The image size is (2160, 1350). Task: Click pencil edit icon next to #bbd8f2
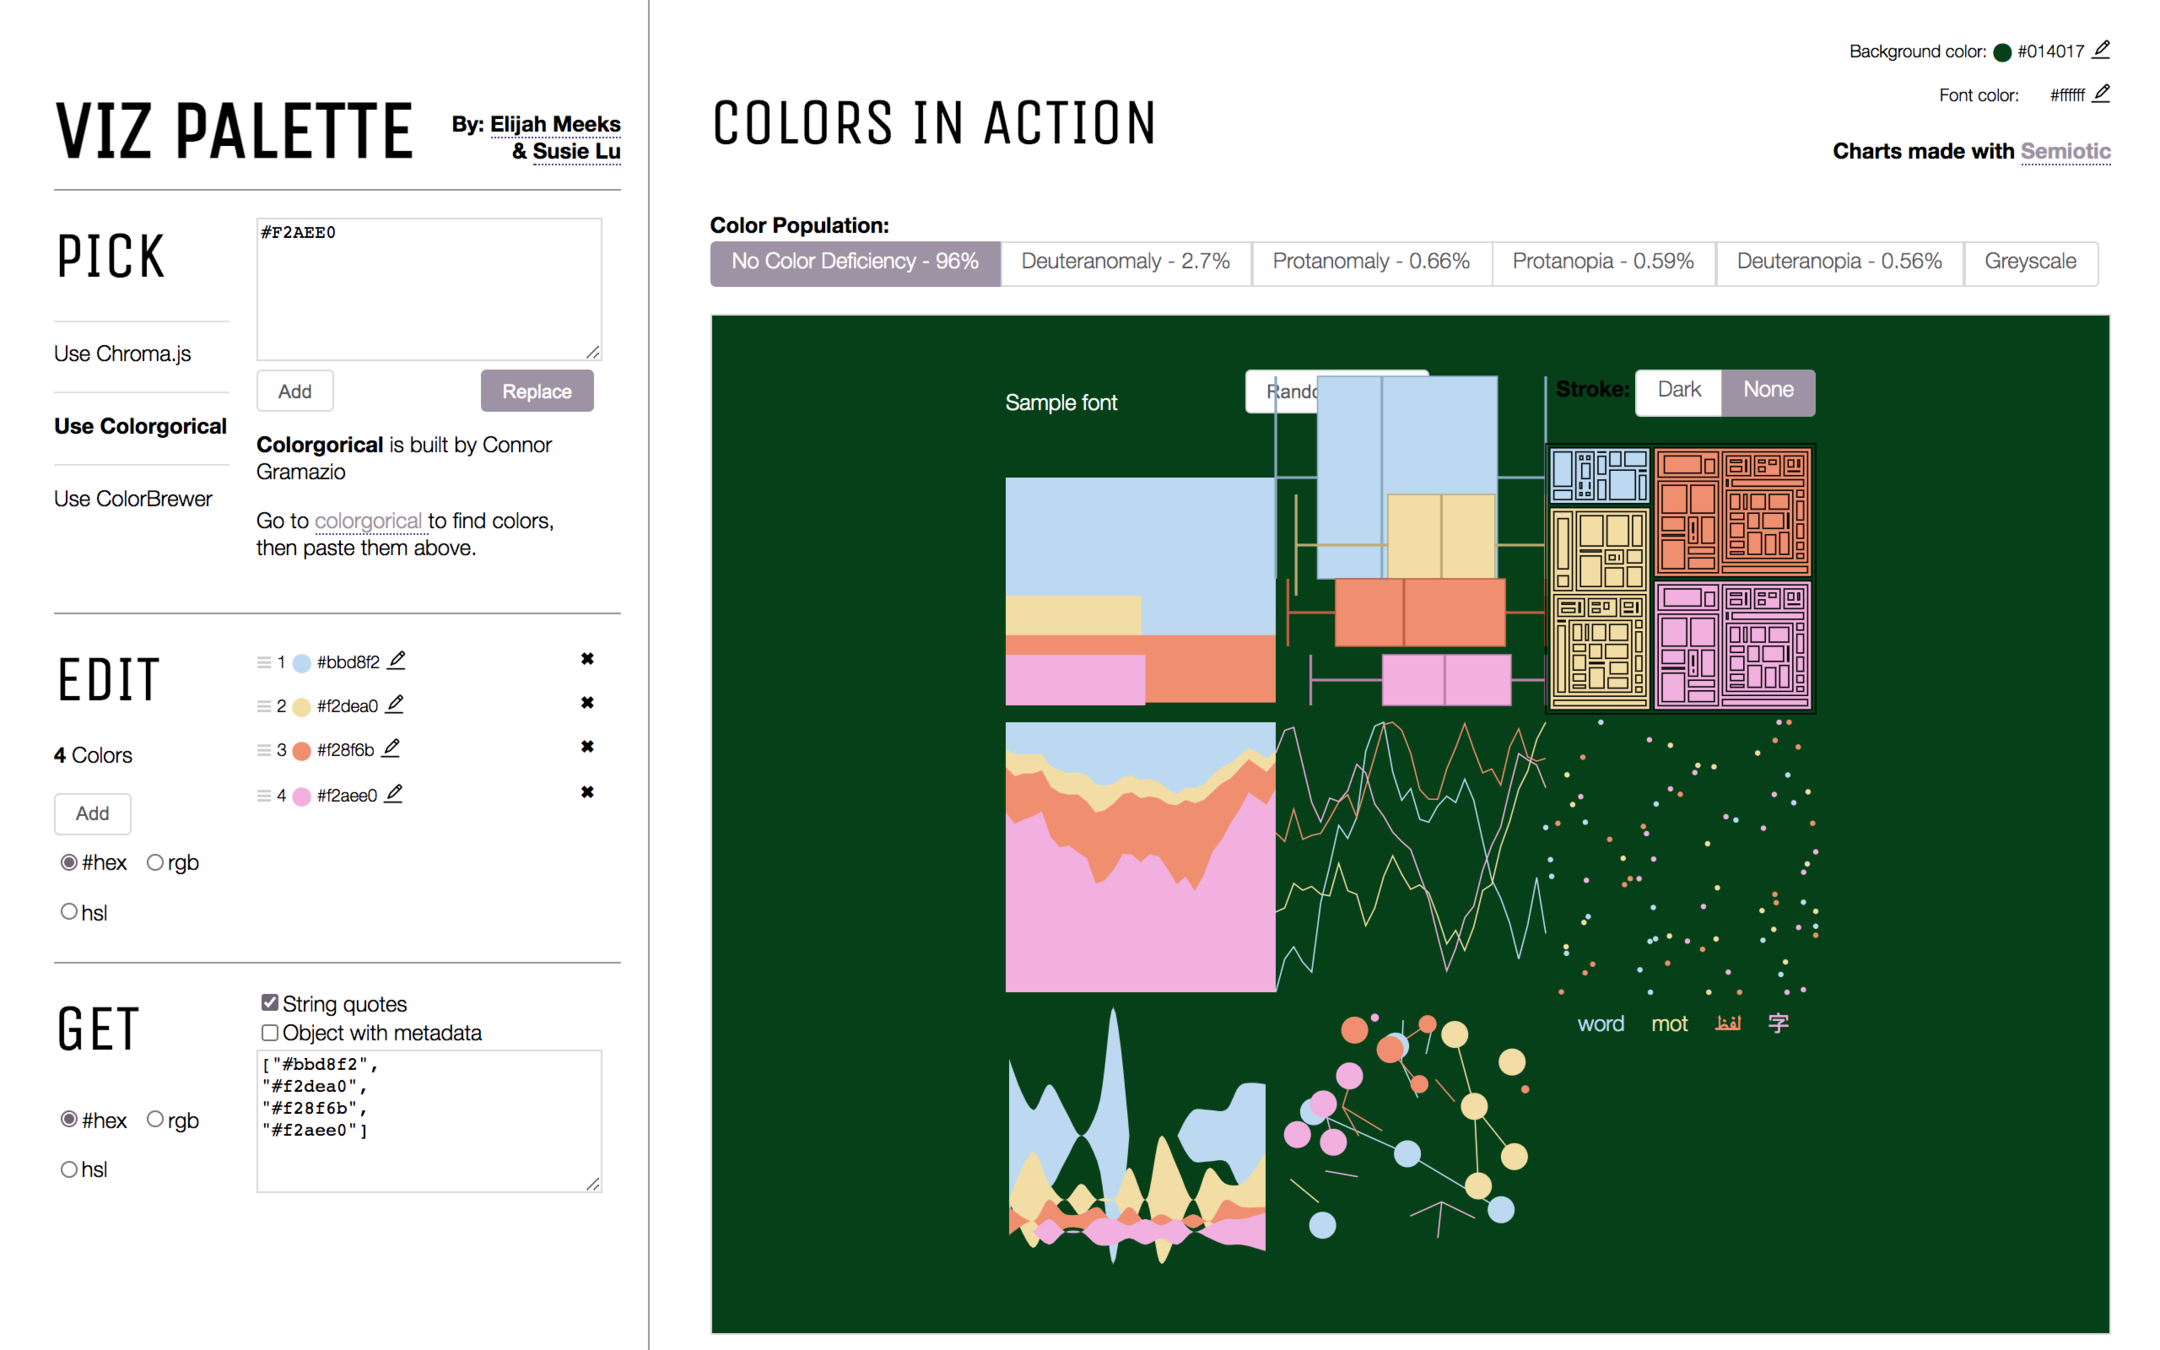click(x=397, y=660)
